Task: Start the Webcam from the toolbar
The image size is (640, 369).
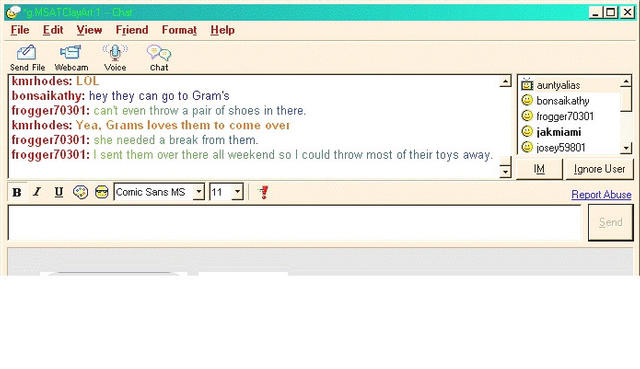Action: pyautogui.click(x=70, y=53)
